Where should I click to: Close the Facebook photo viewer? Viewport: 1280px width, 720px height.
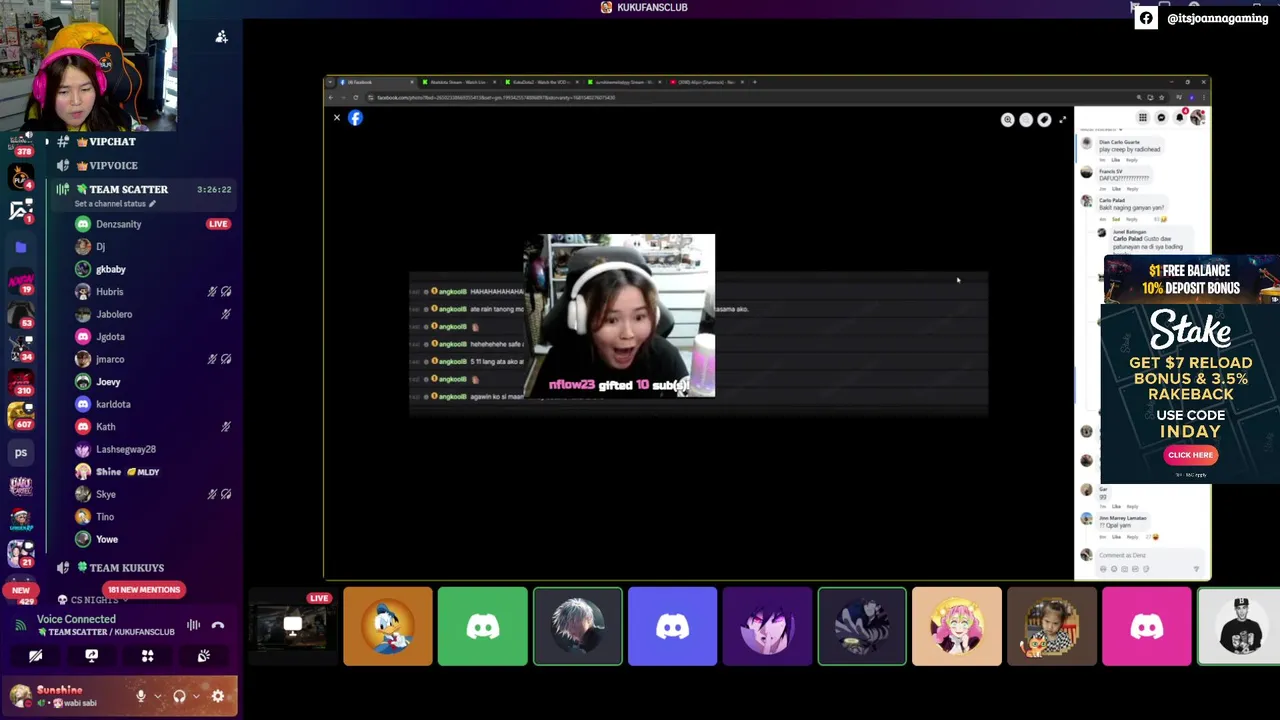coord(337,118)
